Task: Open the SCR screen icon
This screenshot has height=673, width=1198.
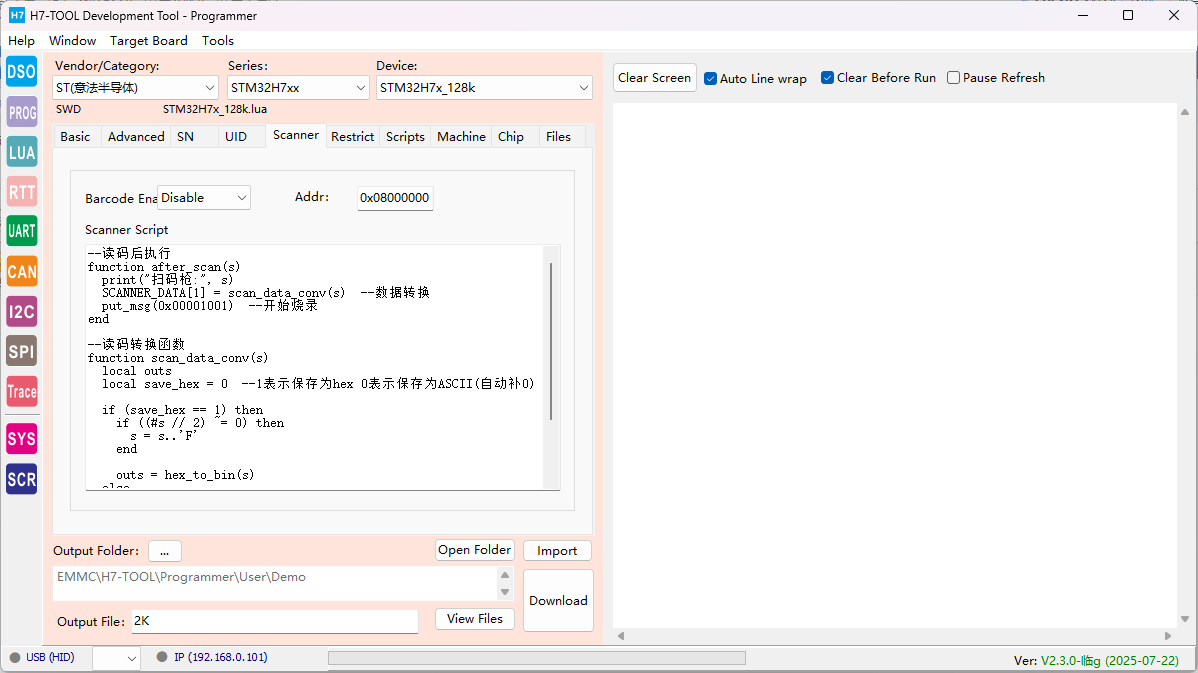Action: click(21, 479)
